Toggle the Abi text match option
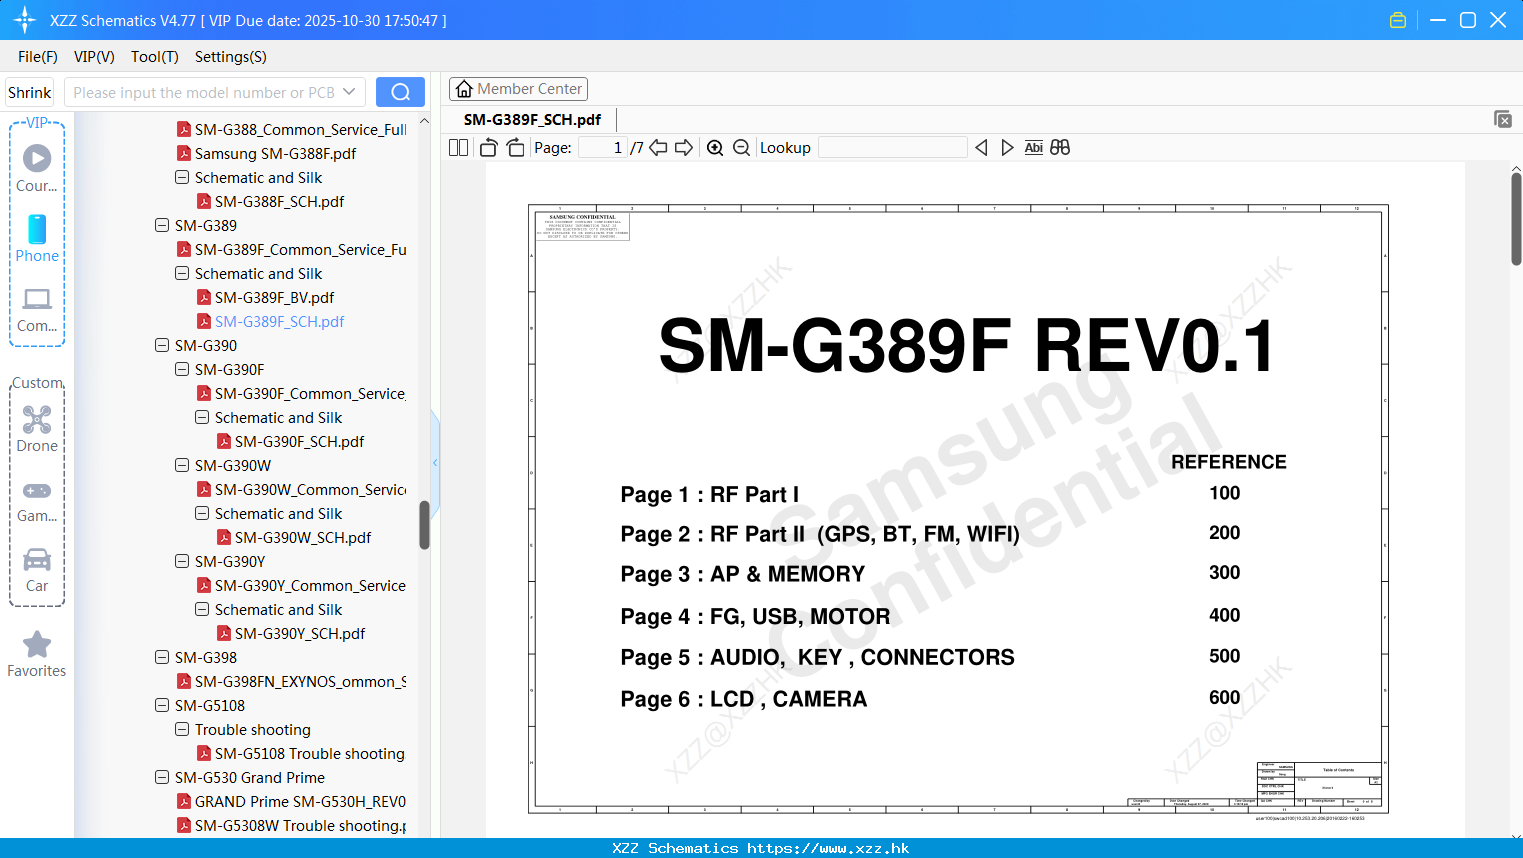This screenshot has height=858, width=1523. pos(1034,148)
